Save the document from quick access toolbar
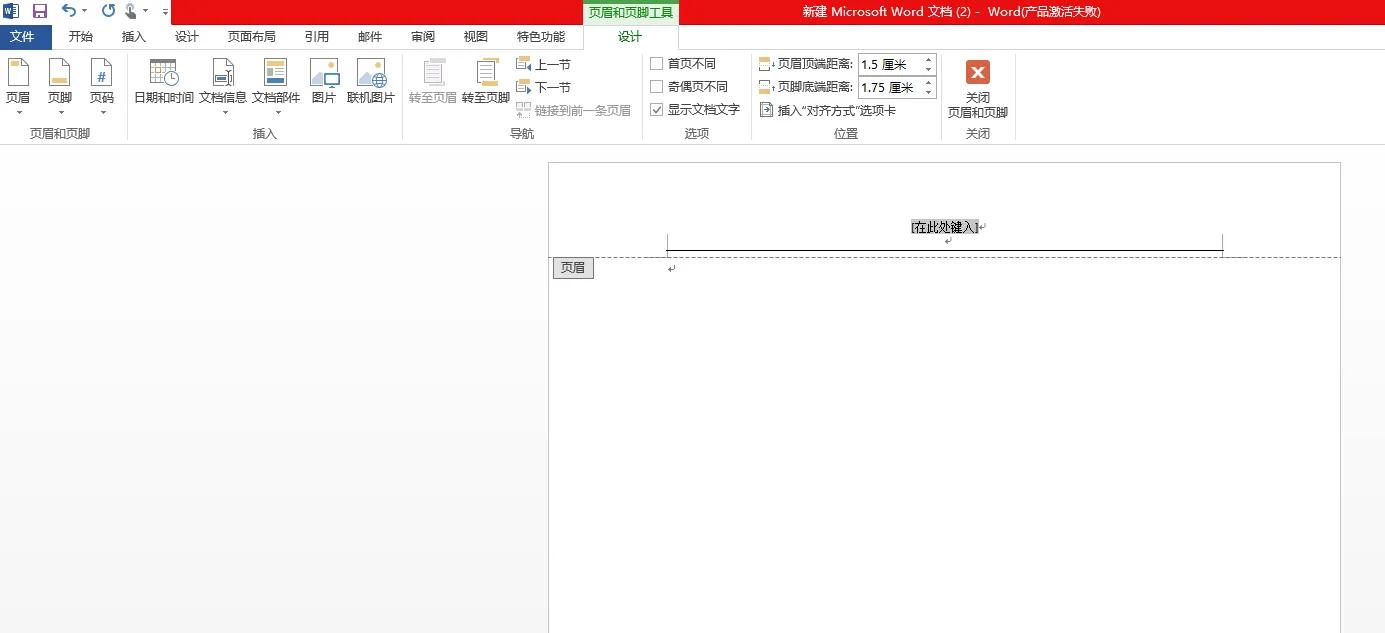 click(40, 11)
